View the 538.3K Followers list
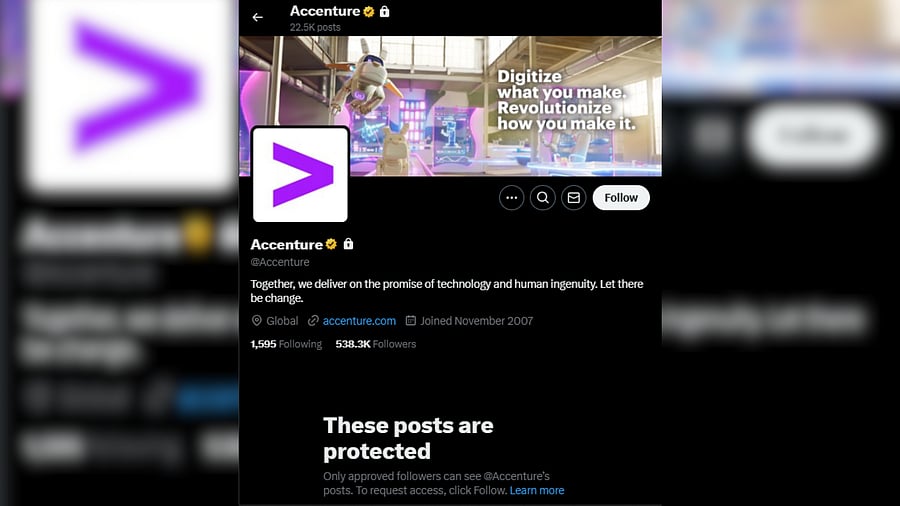This screenshot has width=900, height=506. tap(375, 344)
